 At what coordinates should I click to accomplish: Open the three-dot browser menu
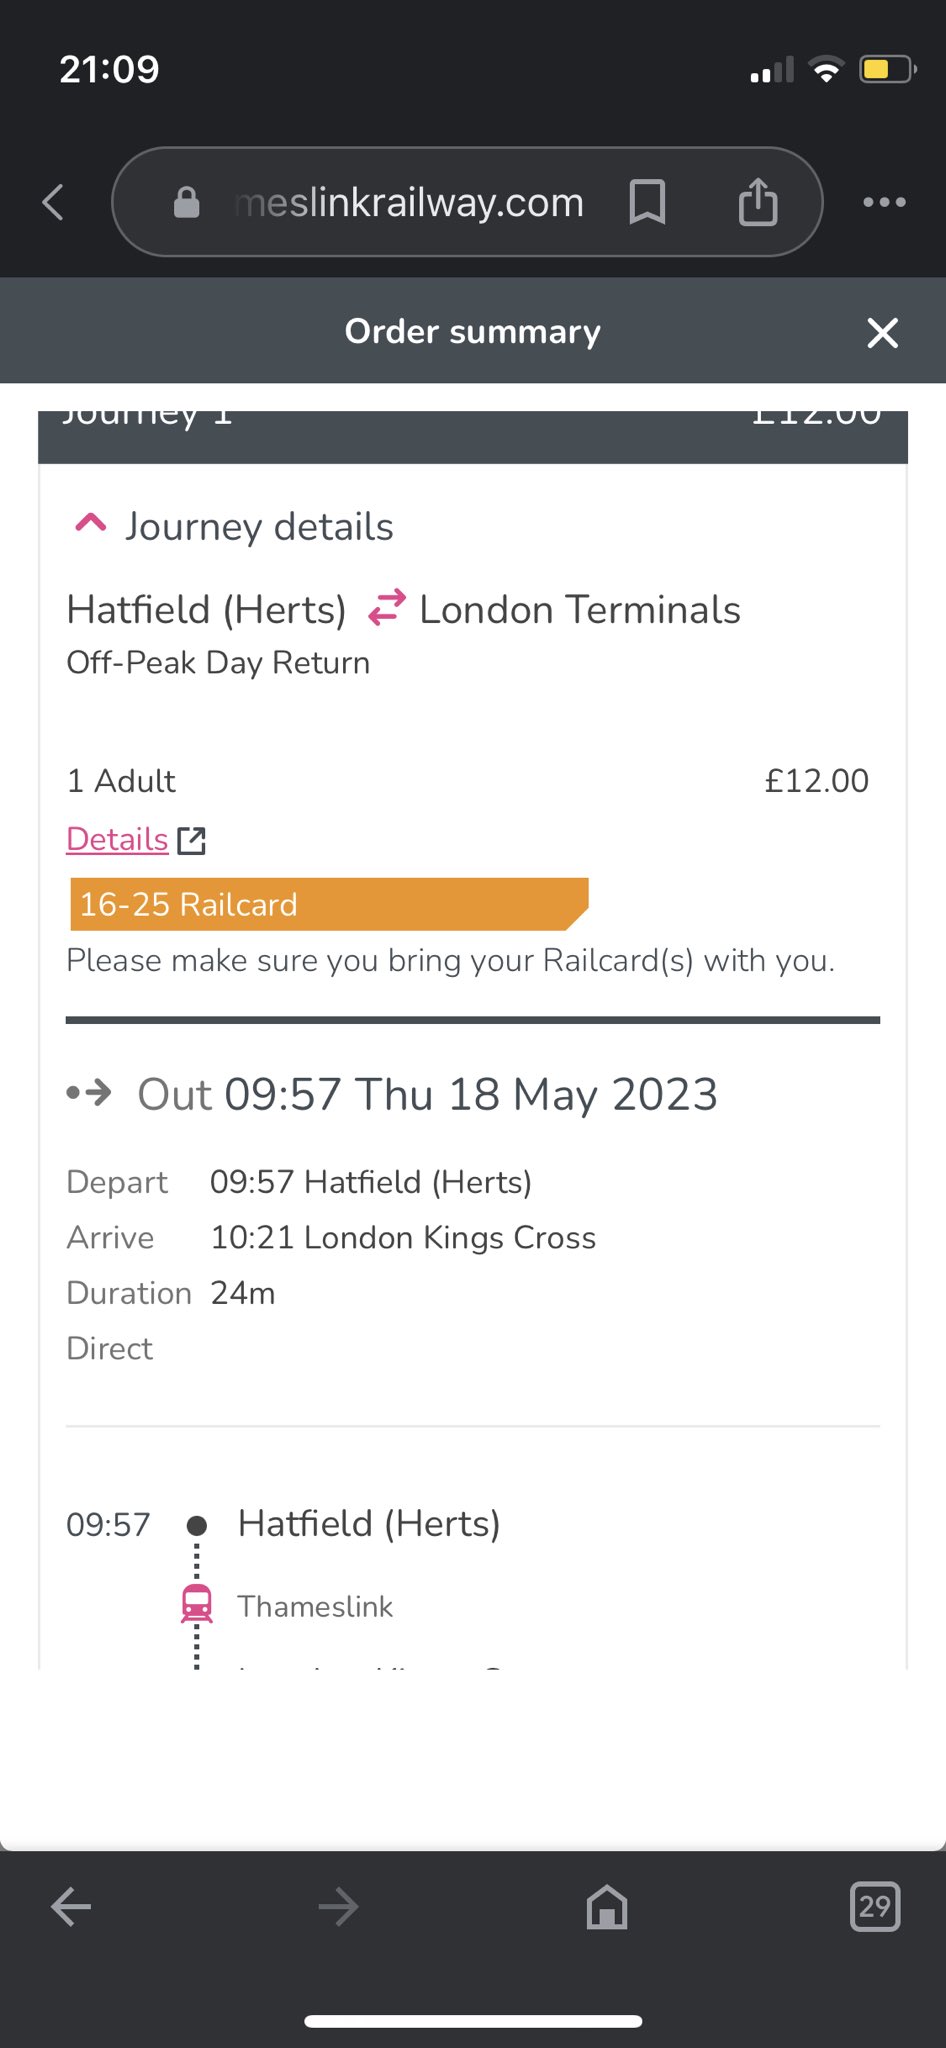click(x=884, y=202)
